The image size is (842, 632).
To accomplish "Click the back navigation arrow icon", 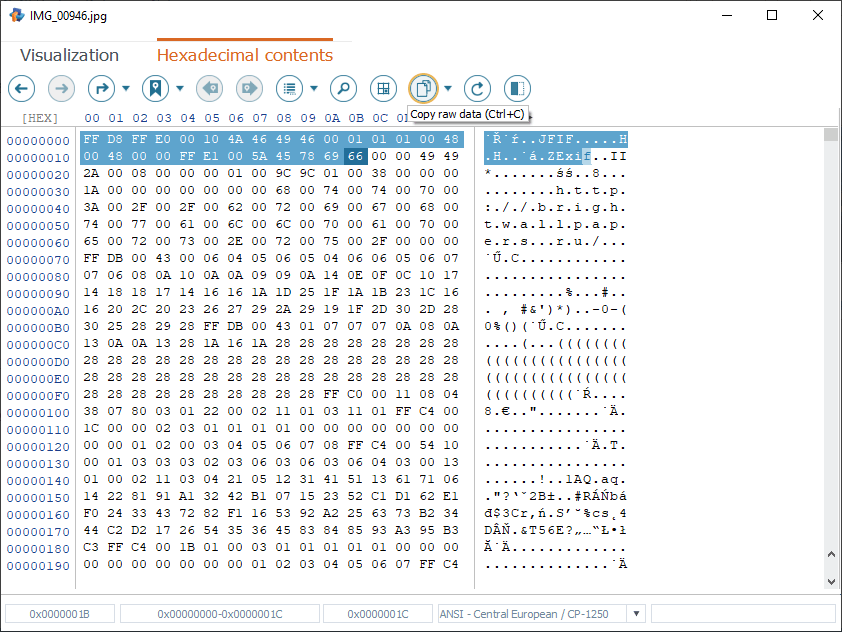I will pyautogui.click(x=22, y=88).
